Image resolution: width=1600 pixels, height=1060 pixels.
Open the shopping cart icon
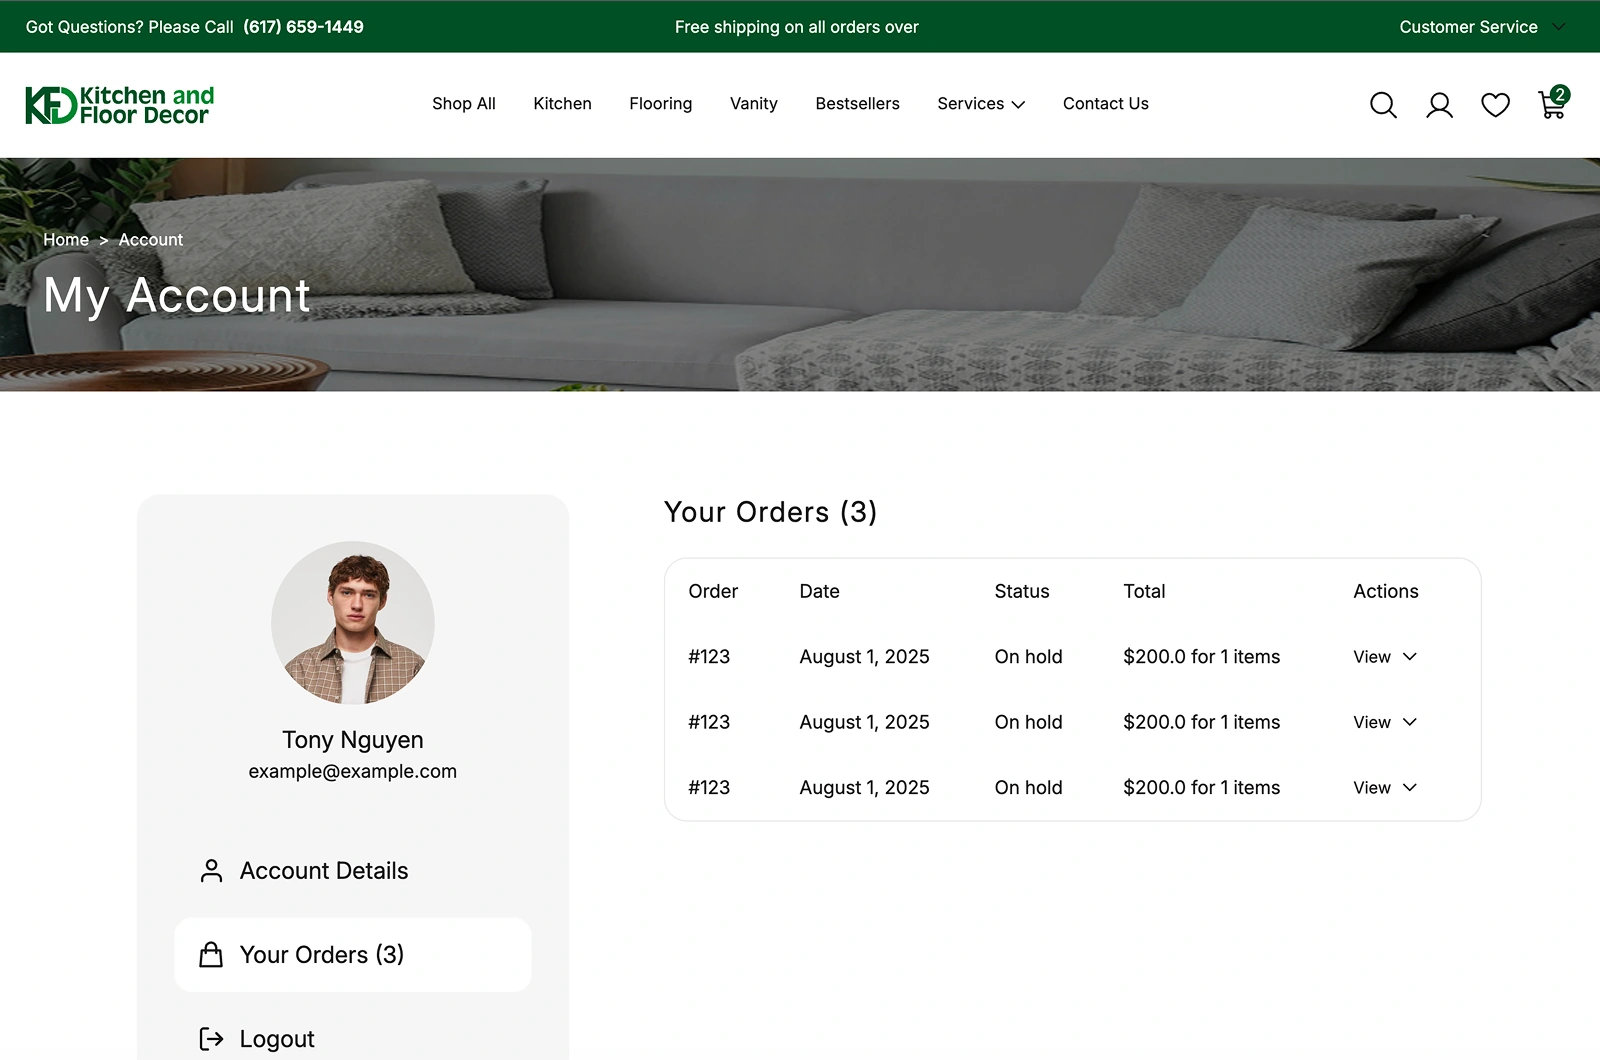coord(1553,103)
